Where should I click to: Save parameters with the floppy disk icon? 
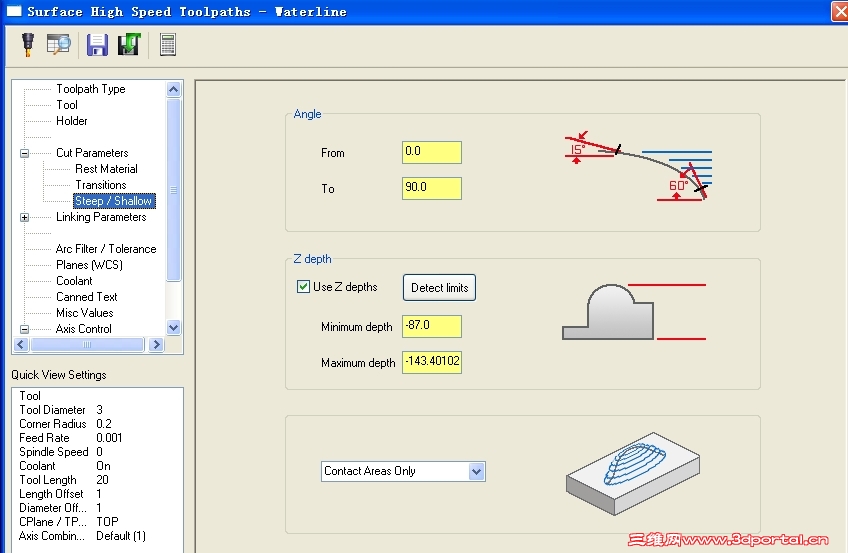click(x=97, y=45)
